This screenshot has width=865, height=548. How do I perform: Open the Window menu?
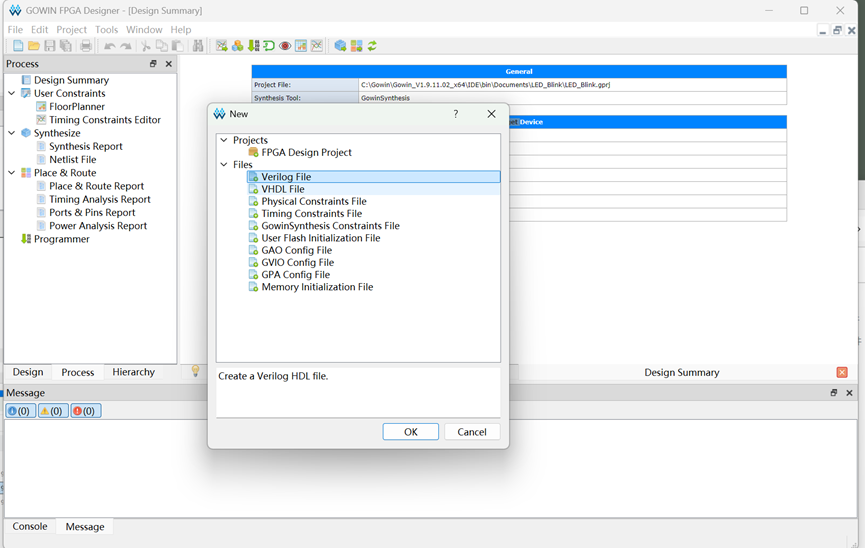click(x=144, y=29)
